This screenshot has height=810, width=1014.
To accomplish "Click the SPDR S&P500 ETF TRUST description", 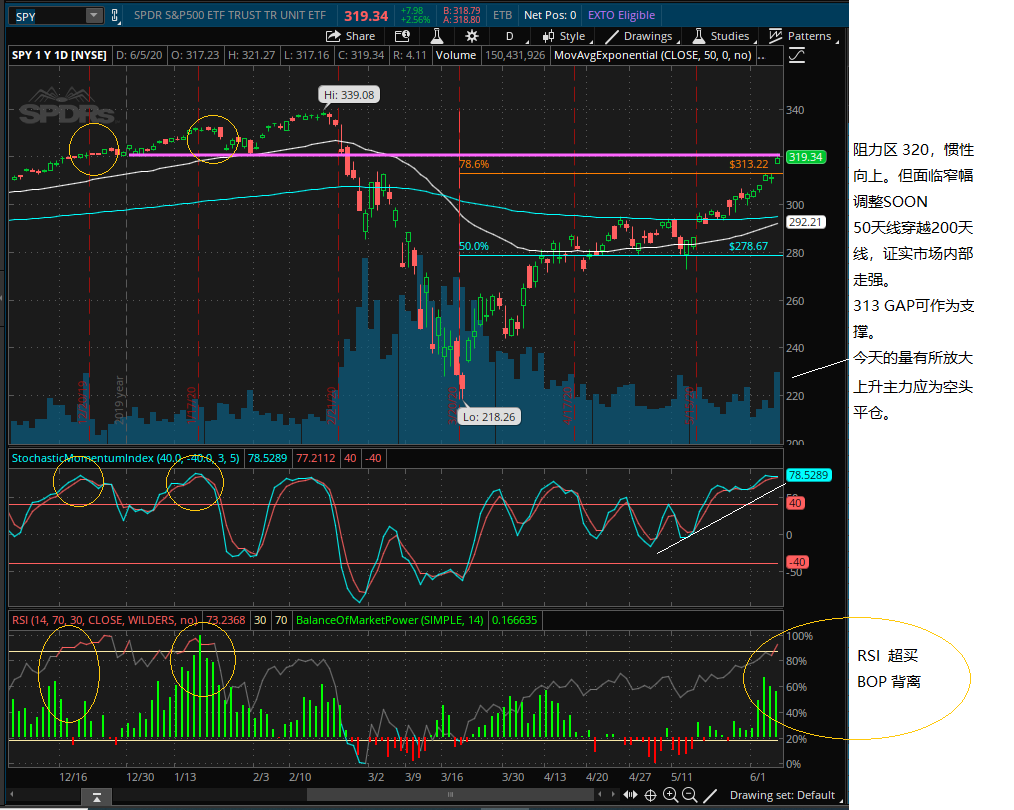I will click(x=230, y=16).
